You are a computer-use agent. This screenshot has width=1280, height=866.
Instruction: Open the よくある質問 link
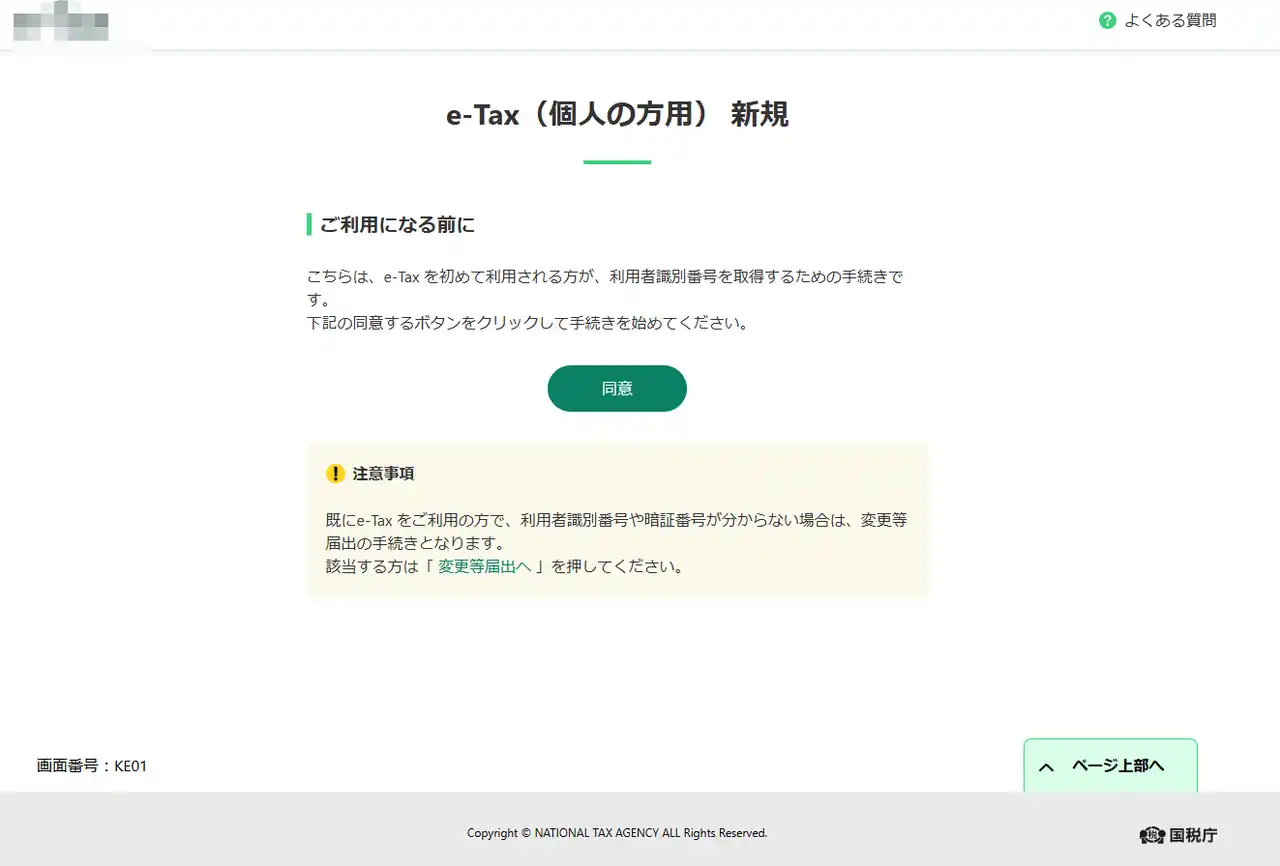click(x=1170, y=20)
